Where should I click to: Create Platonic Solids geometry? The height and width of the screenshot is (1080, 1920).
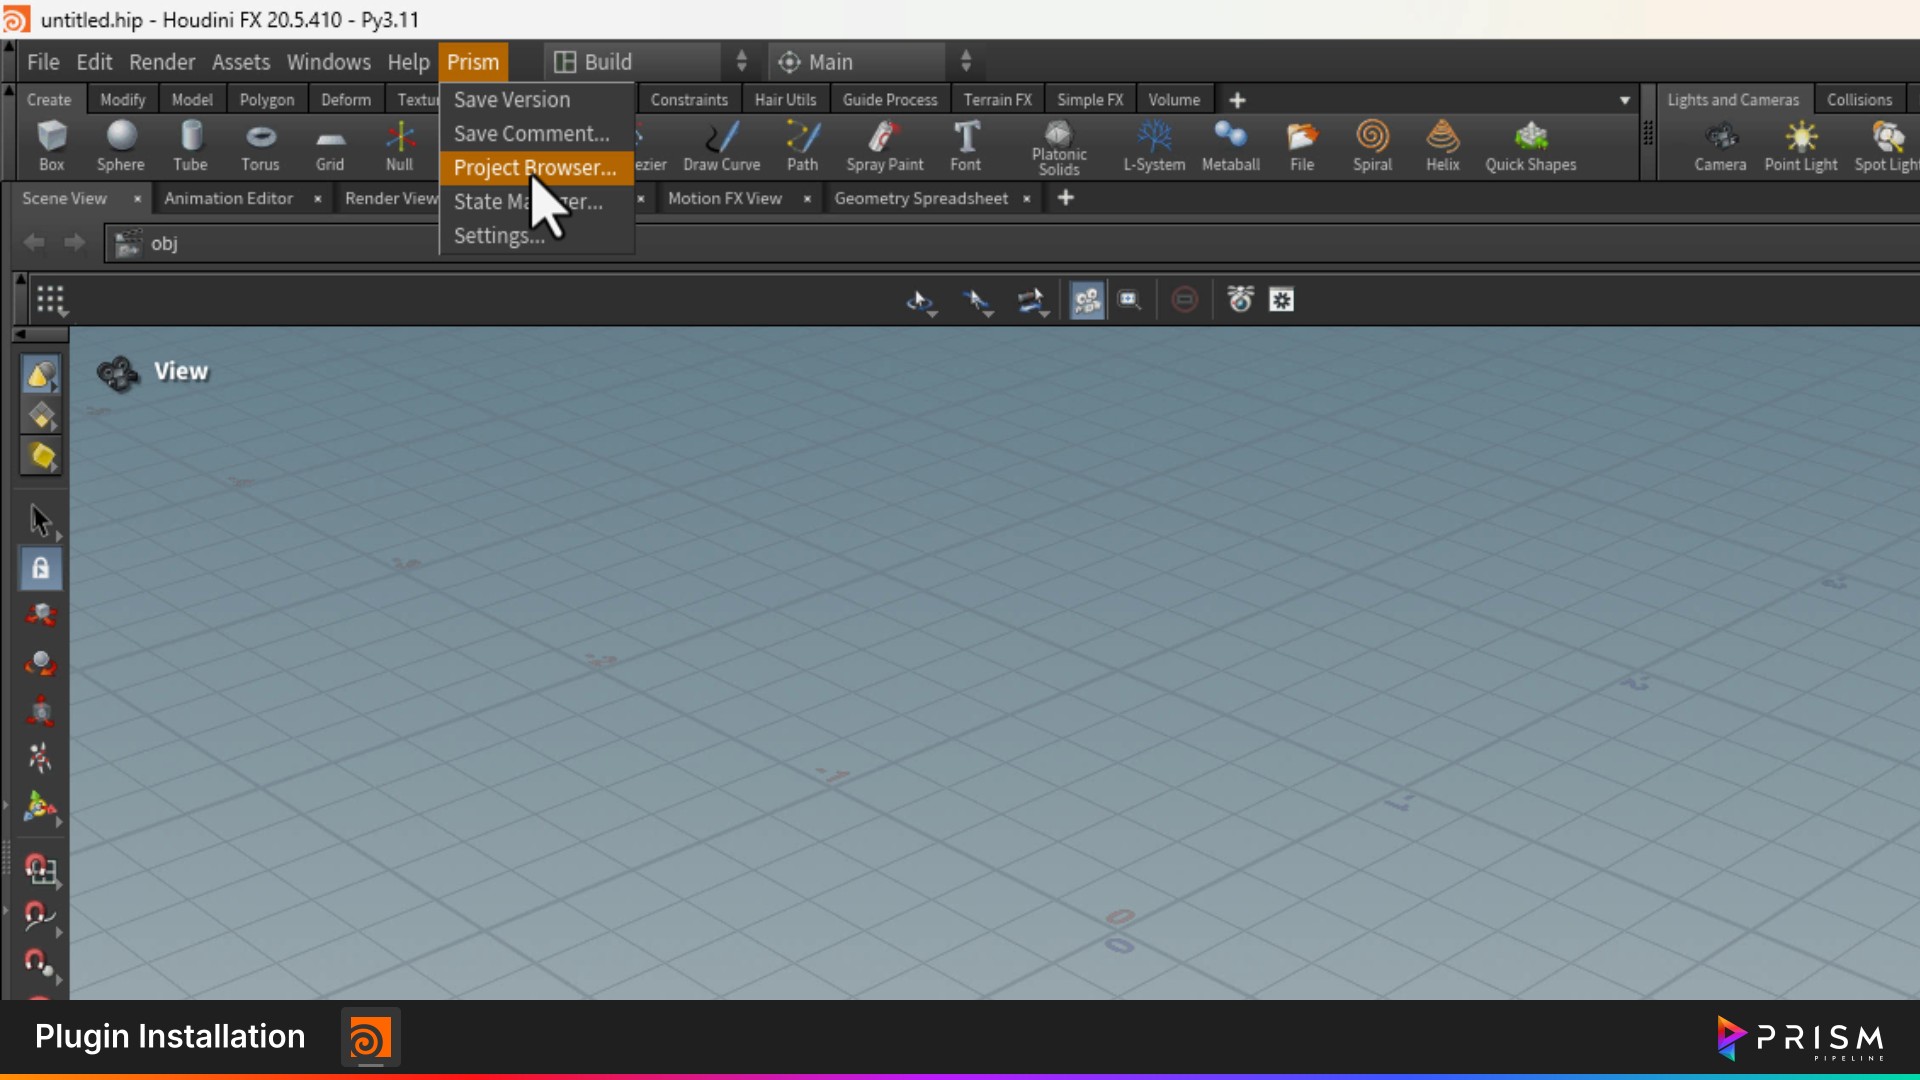click(x=1059, y=148)
